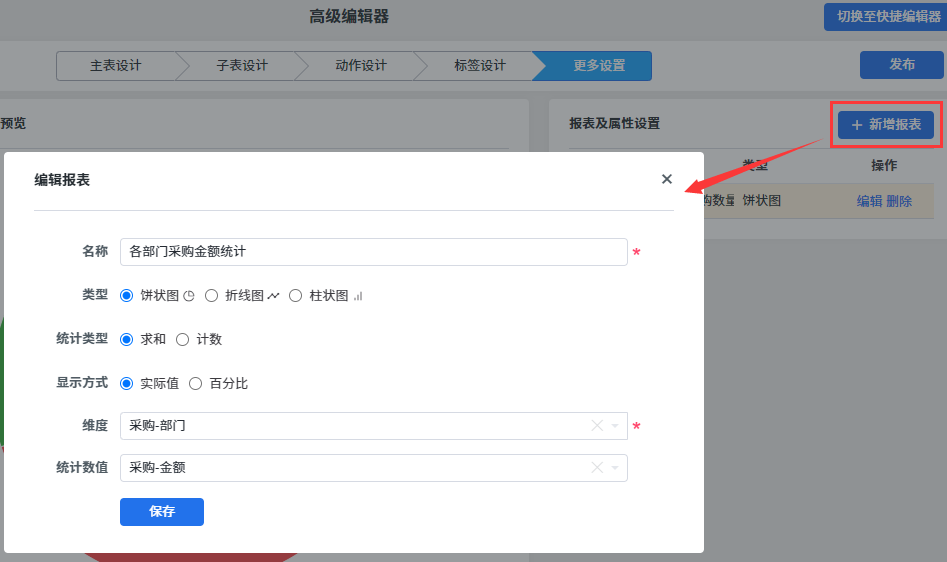
Task: Click the 报表及属性设置 panel title
Action: (614, 124)
